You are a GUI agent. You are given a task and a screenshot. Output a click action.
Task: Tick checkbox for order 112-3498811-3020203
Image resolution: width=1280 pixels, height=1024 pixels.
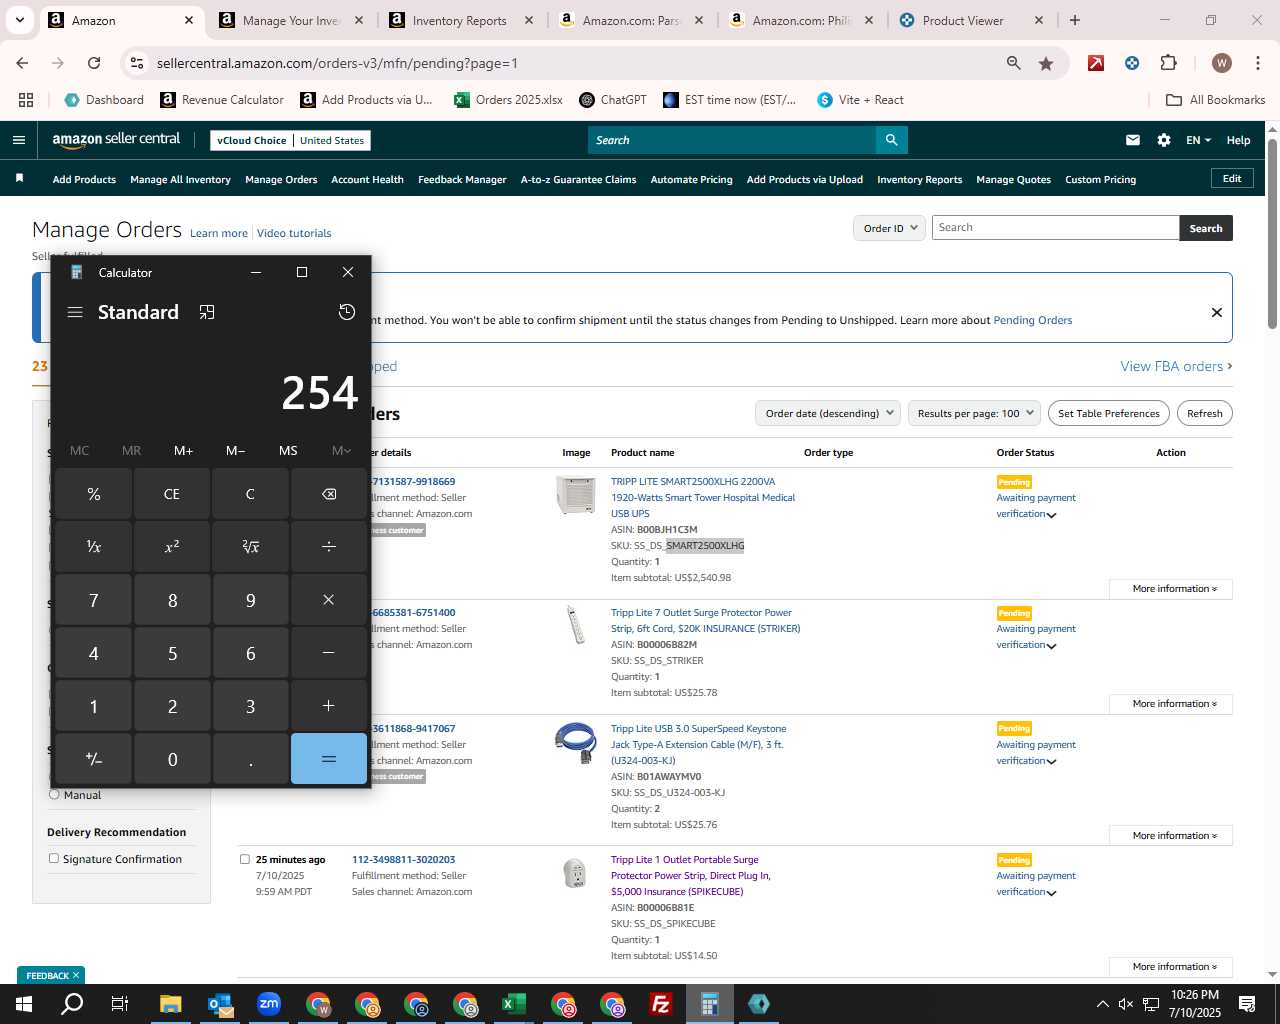pyautogui.click(x=245, y=859)
